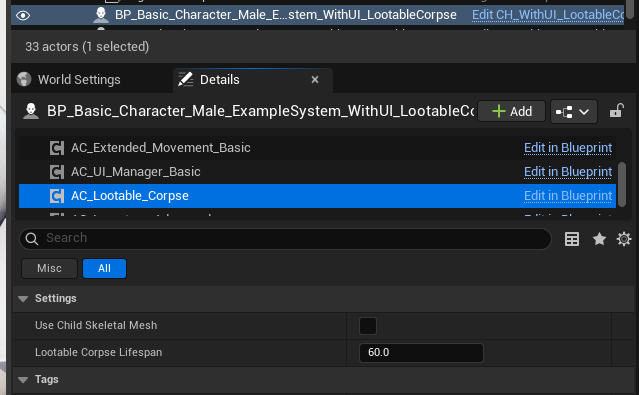The width and height of the screenshot is (639, 395).
Task: Select the AC_Lootable_Corpse component row
Action: click(317, 196)
